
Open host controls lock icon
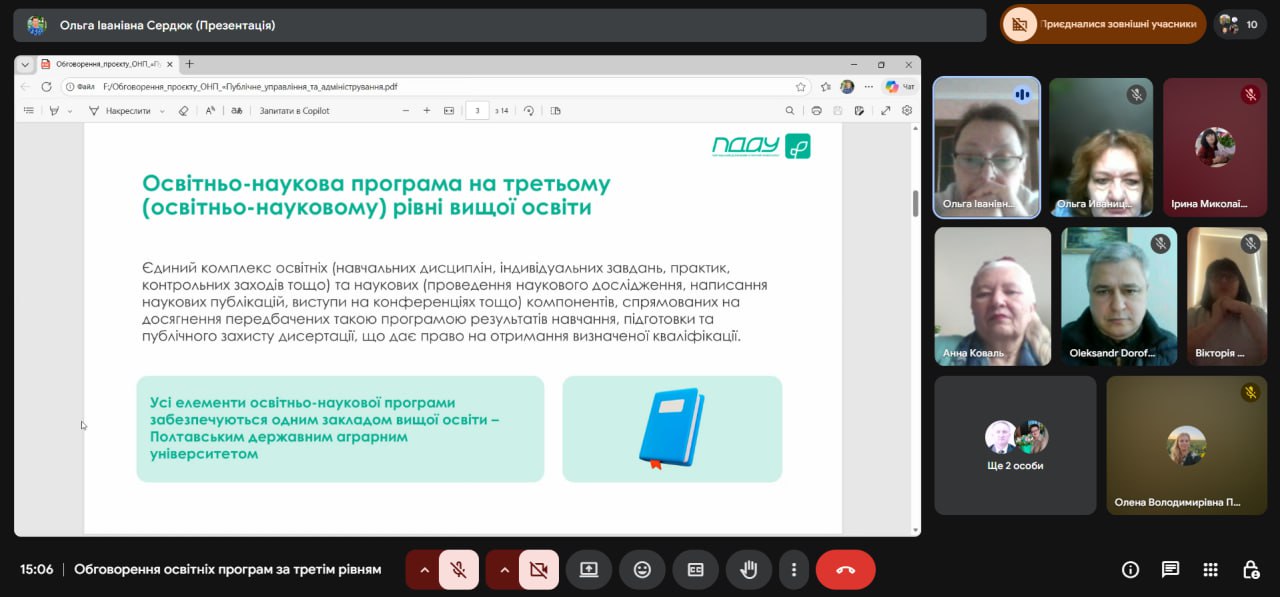pos(1250,570)
